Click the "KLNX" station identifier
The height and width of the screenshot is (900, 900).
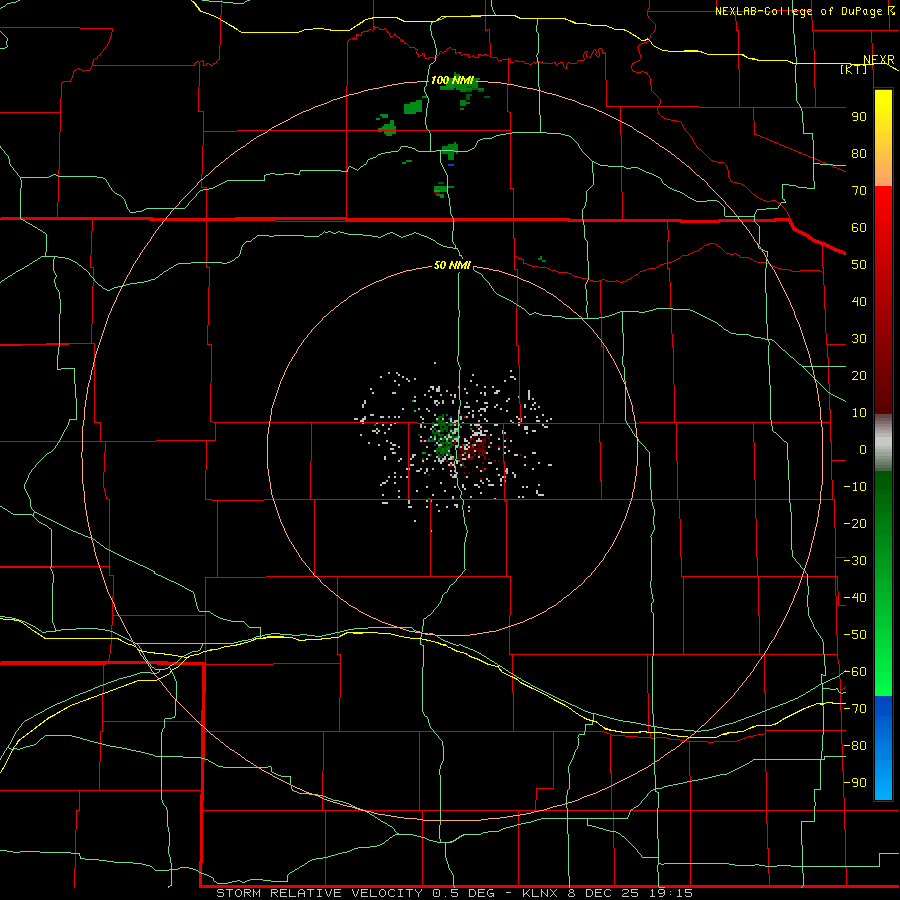click(x=540, y=893)
